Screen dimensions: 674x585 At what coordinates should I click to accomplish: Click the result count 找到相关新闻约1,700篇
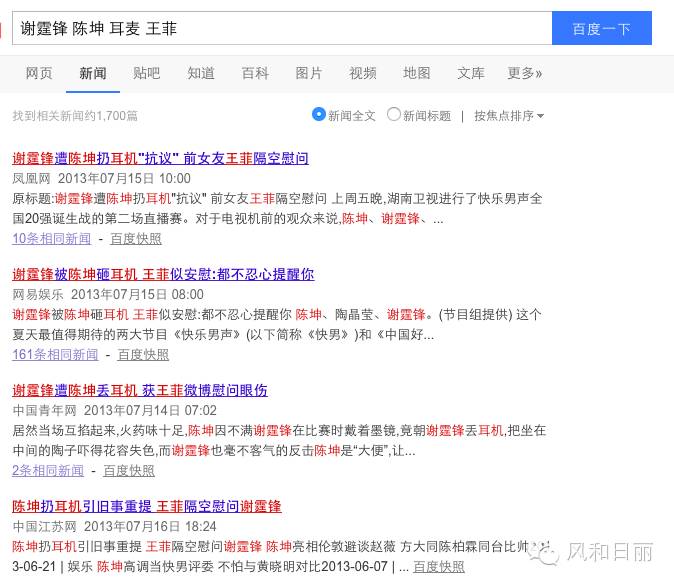tap(75, 116)
